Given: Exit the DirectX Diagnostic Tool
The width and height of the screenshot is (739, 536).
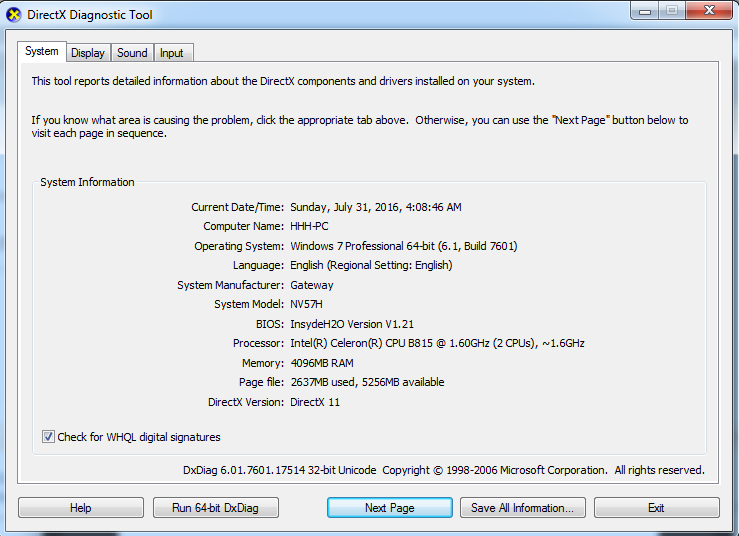Looking at the screenshot, I should click(x=656, y=508).
